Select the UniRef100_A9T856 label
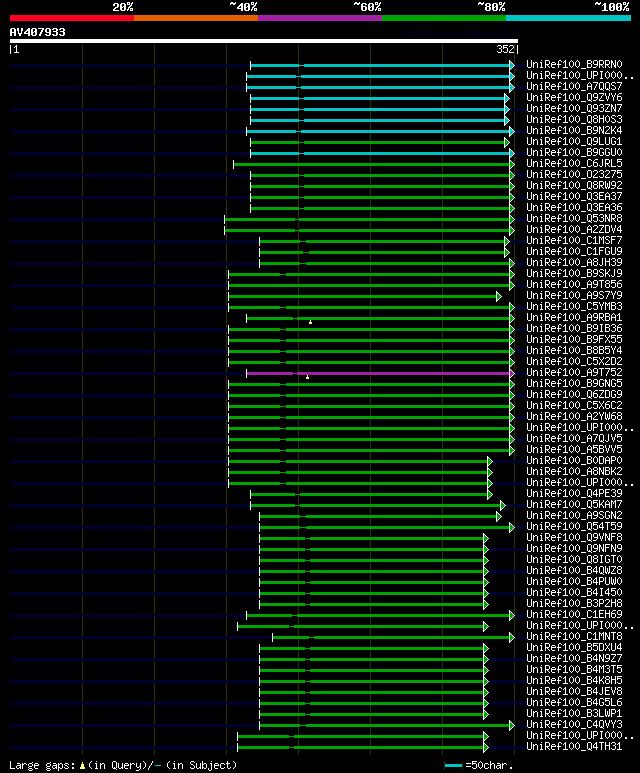 pyautogui.click(x=574, y=284)
